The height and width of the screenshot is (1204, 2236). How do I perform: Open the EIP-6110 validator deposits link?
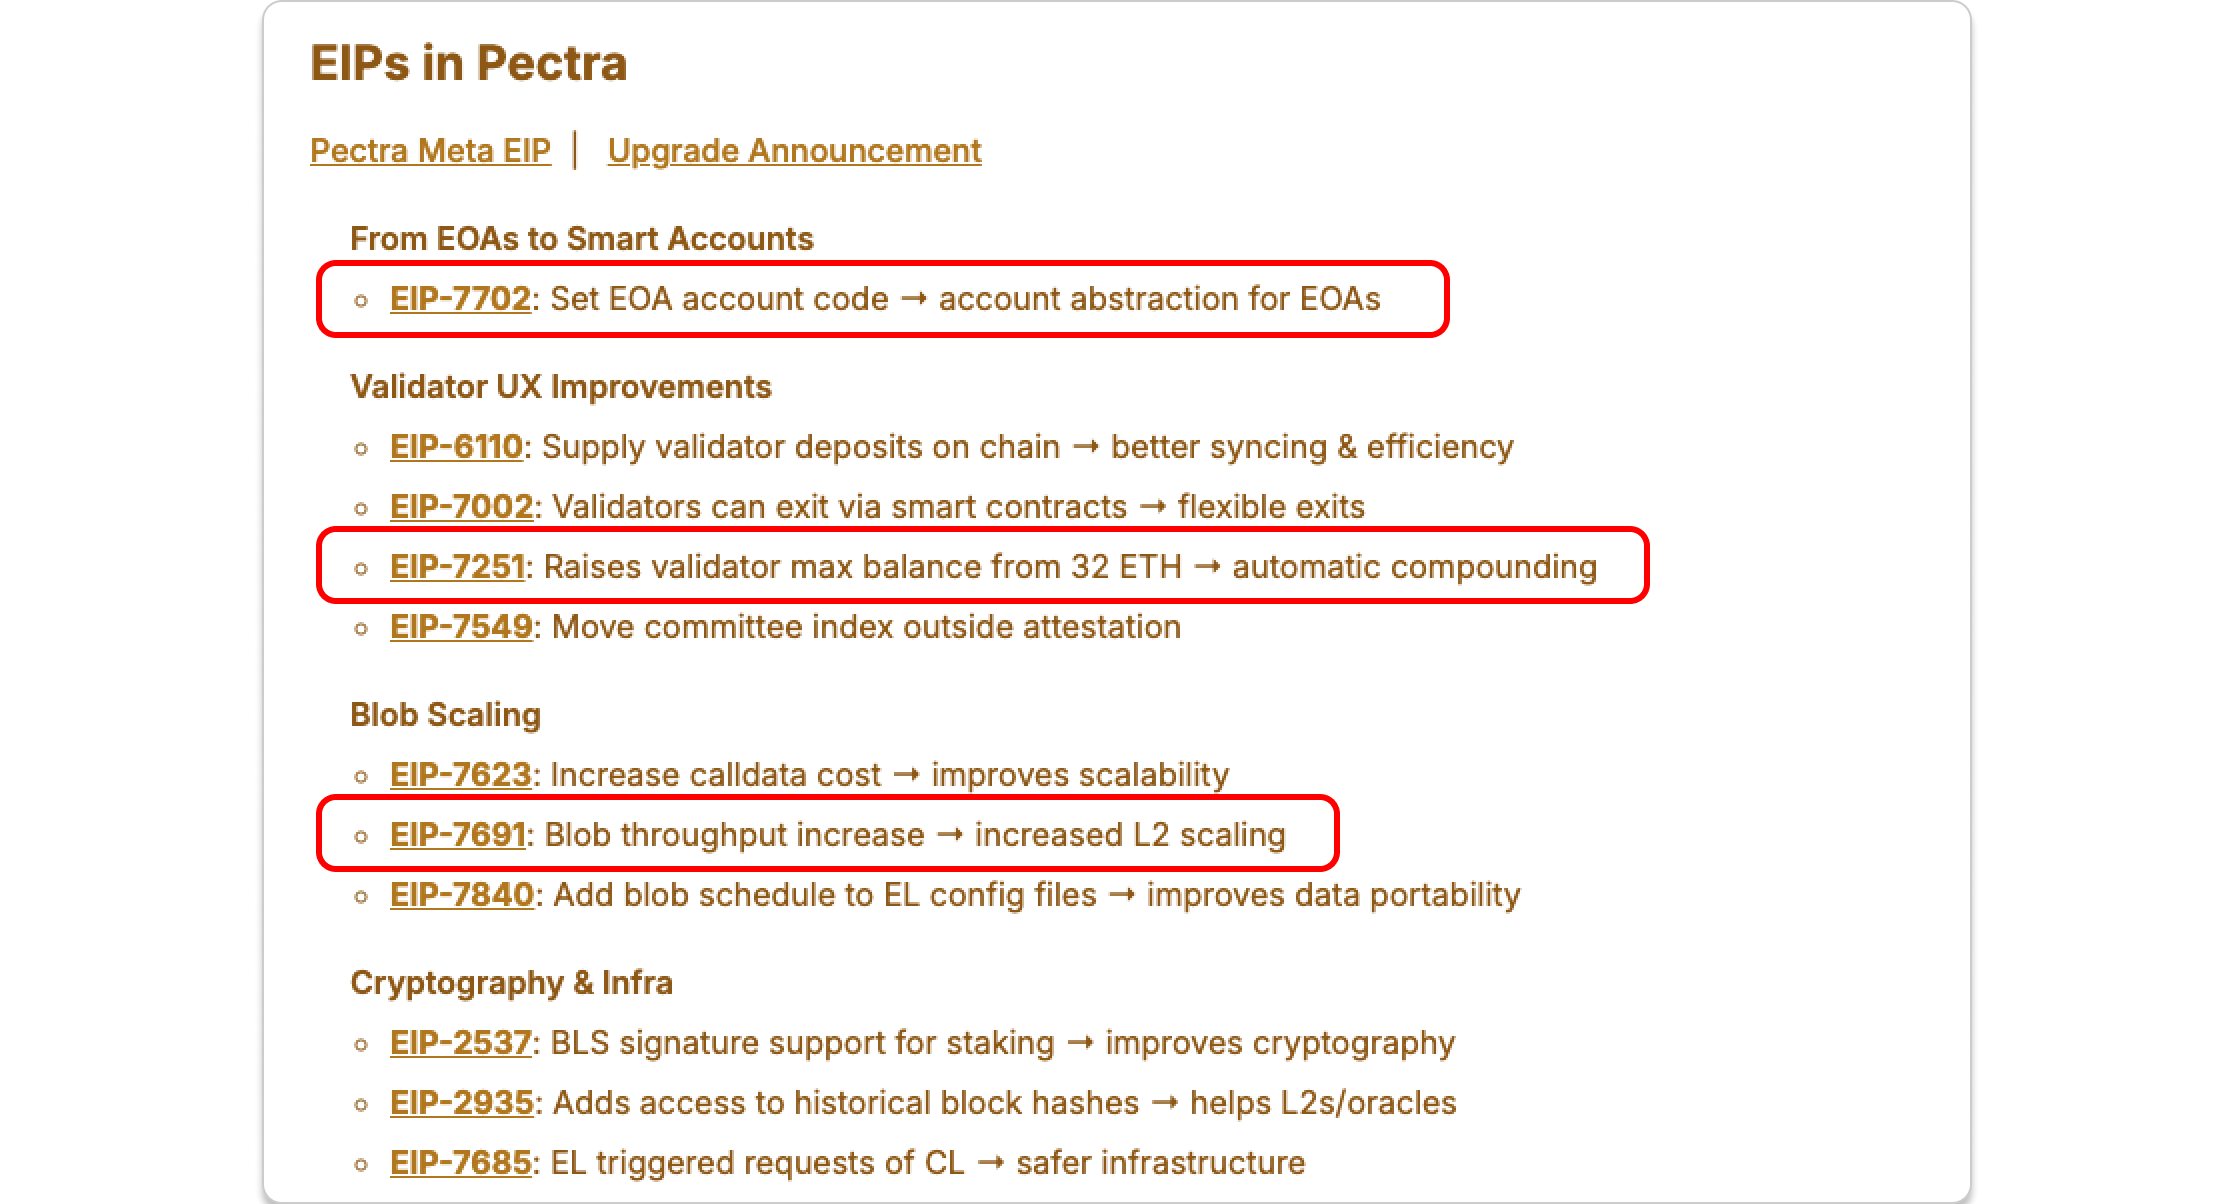pyautogui.click(x=456, y=447)
